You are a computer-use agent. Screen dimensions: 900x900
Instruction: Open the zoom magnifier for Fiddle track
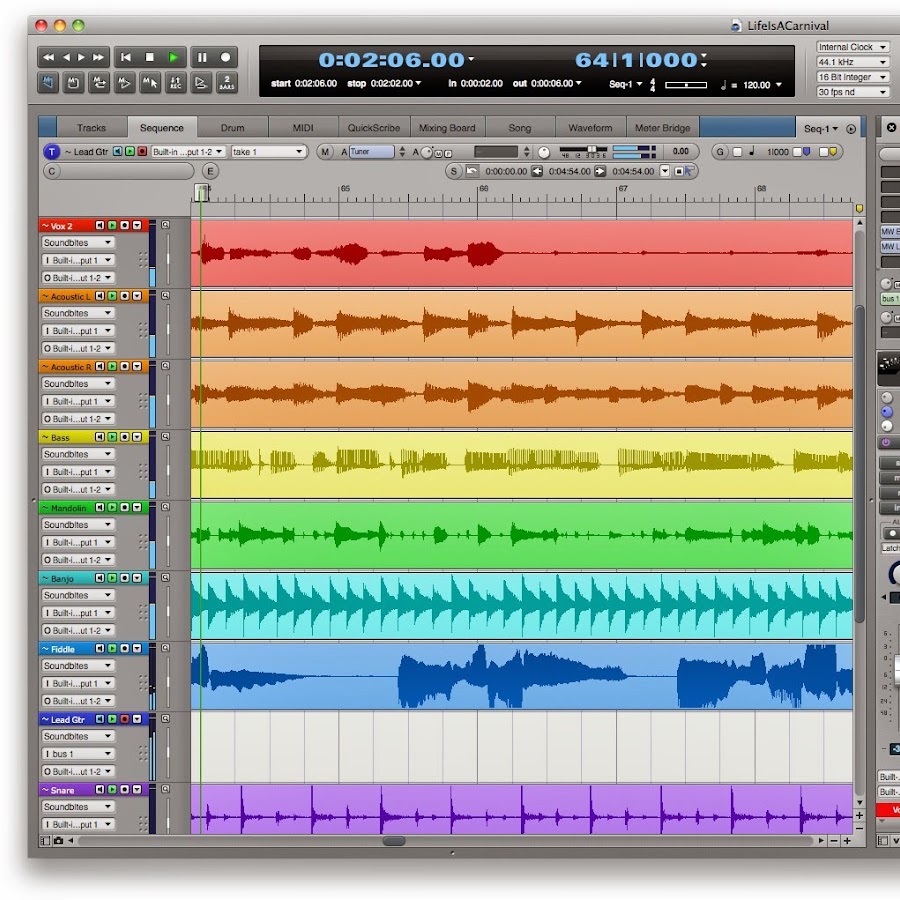pyautogui.click(x=165, y=648)
